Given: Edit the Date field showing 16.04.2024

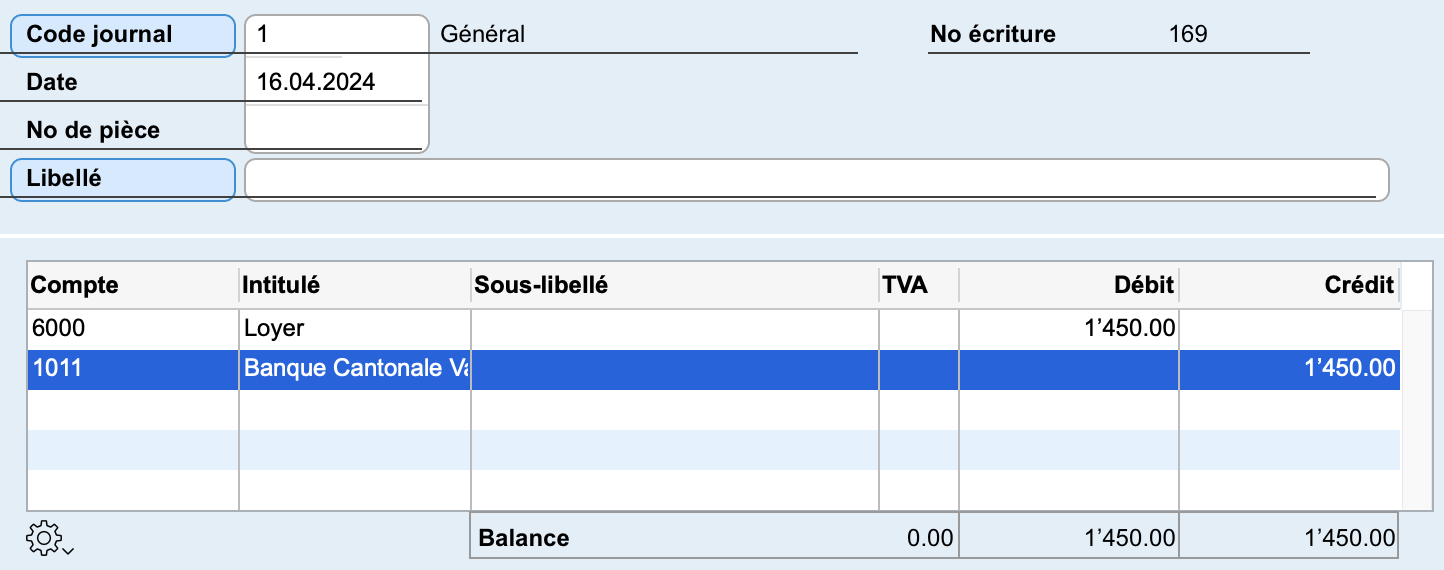Looking at the screenshot, I should coord(336,82).
